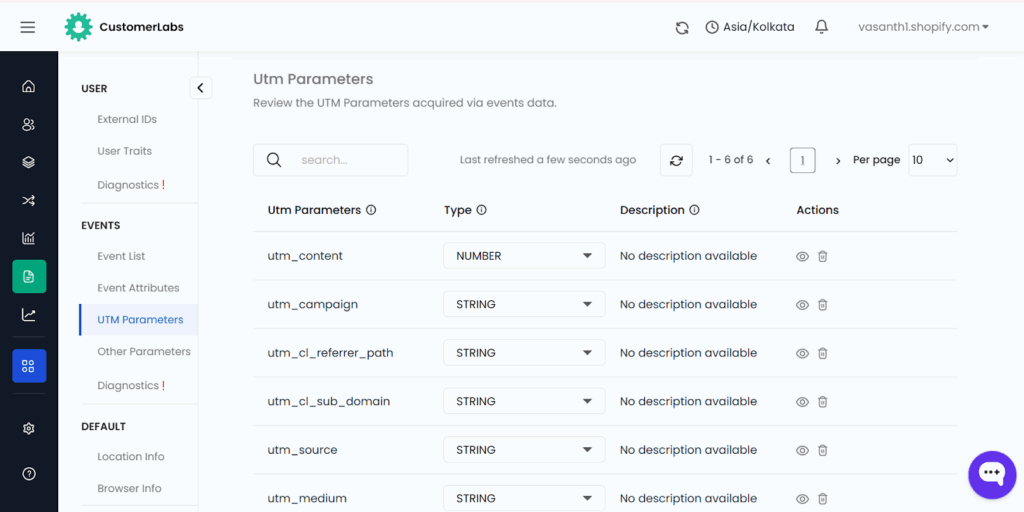Open type dropdown for utm_cl_sub_domain
The width and height of the screenshot is (1024, 512).
524,401
